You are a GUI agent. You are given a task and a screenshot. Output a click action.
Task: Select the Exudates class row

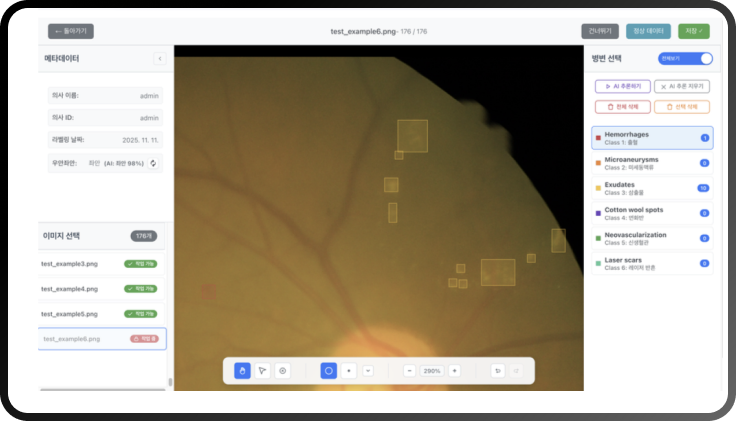(x=652, y=188)
